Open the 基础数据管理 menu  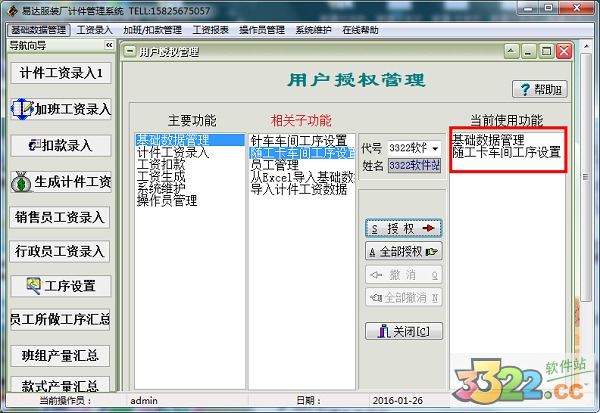38,30
